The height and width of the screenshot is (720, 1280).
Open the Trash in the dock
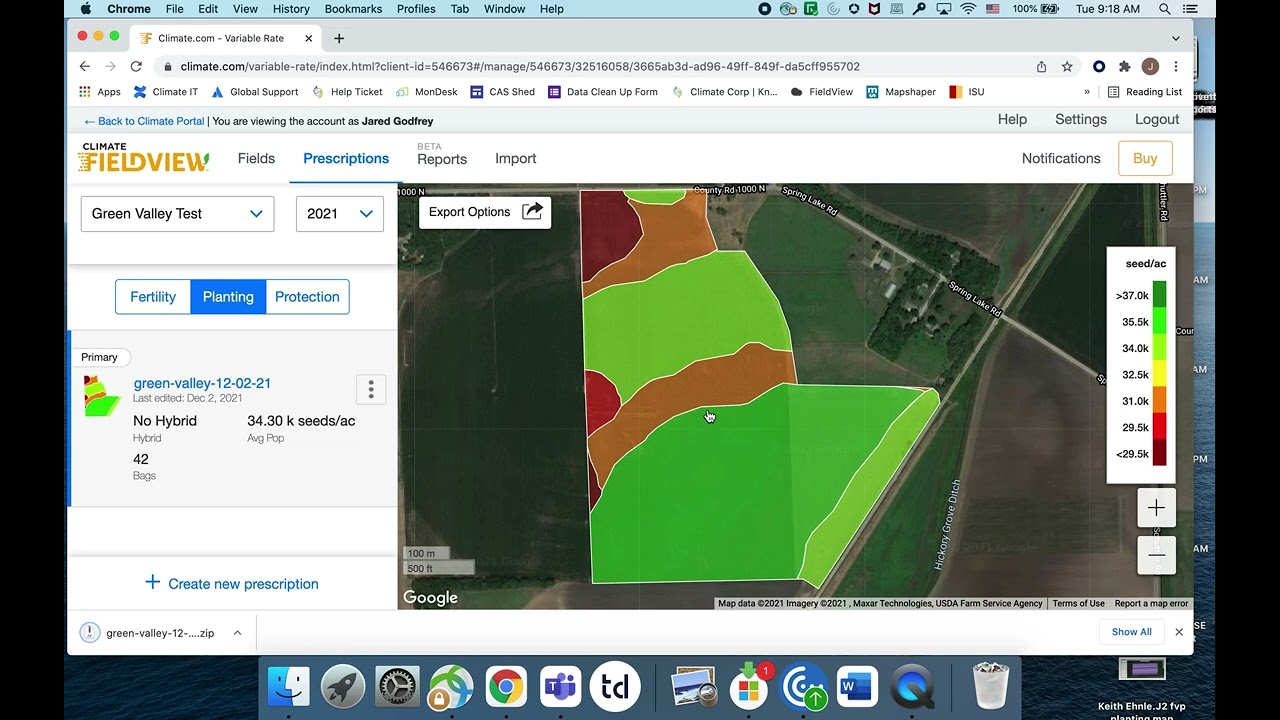click(x=991, y=687)
